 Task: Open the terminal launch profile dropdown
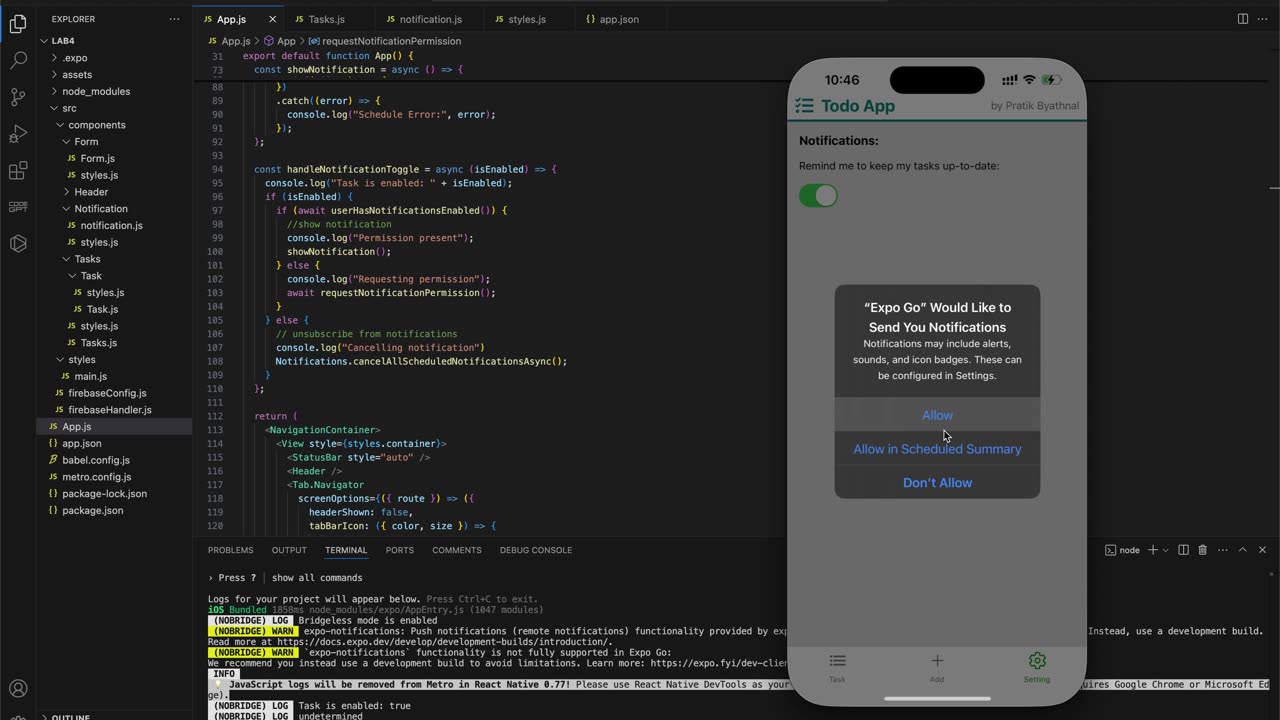[1165, 550]
